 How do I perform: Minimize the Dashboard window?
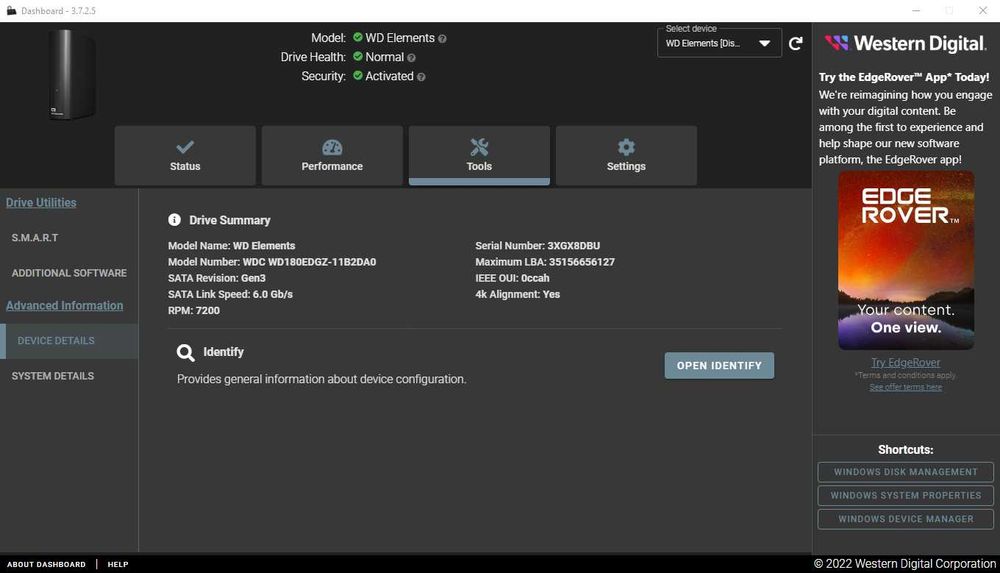click(916, 11)
